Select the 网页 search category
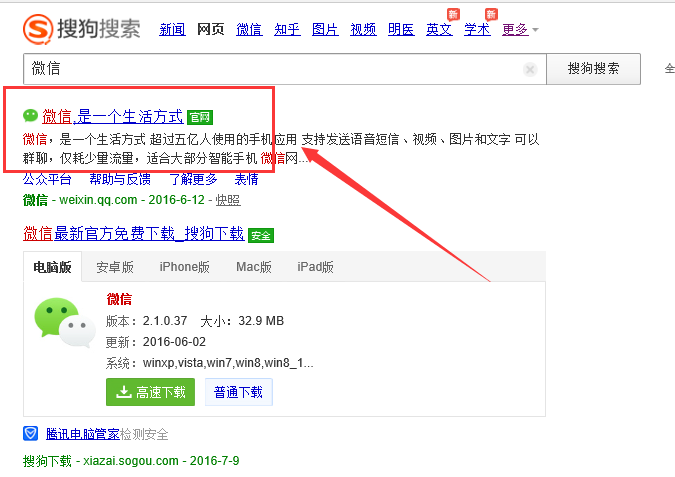The height and width of the screenshot is (477, 675). tap(211, 29)
